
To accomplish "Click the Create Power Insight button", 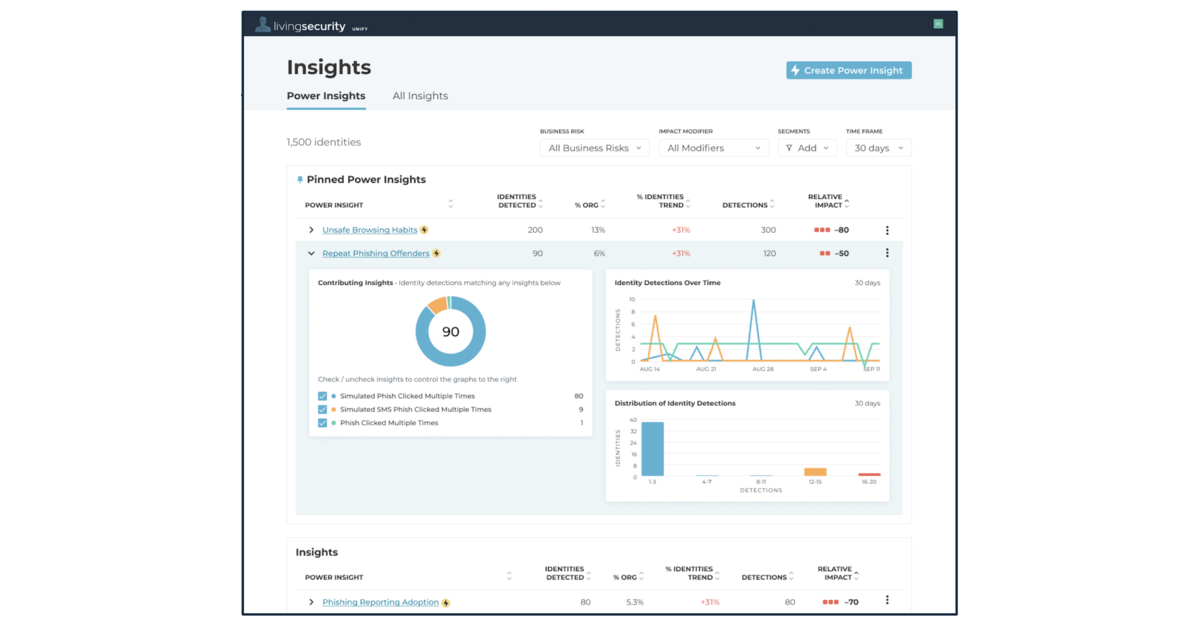I will click(848, 70).
